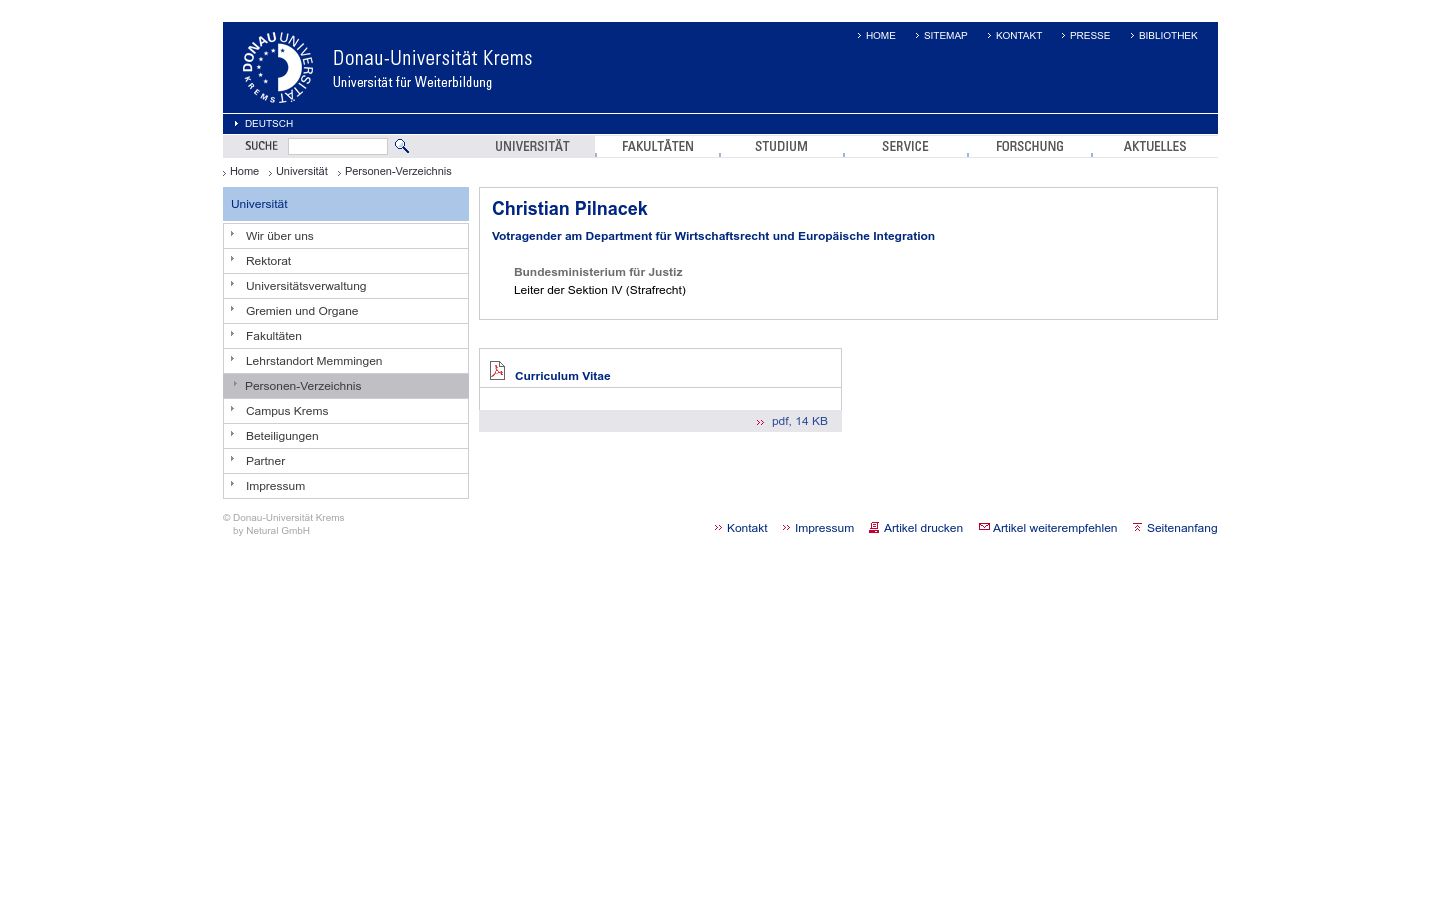Open the PRESSE top link
This screenshot has height=900, width=1440.
click(1090, 36)
